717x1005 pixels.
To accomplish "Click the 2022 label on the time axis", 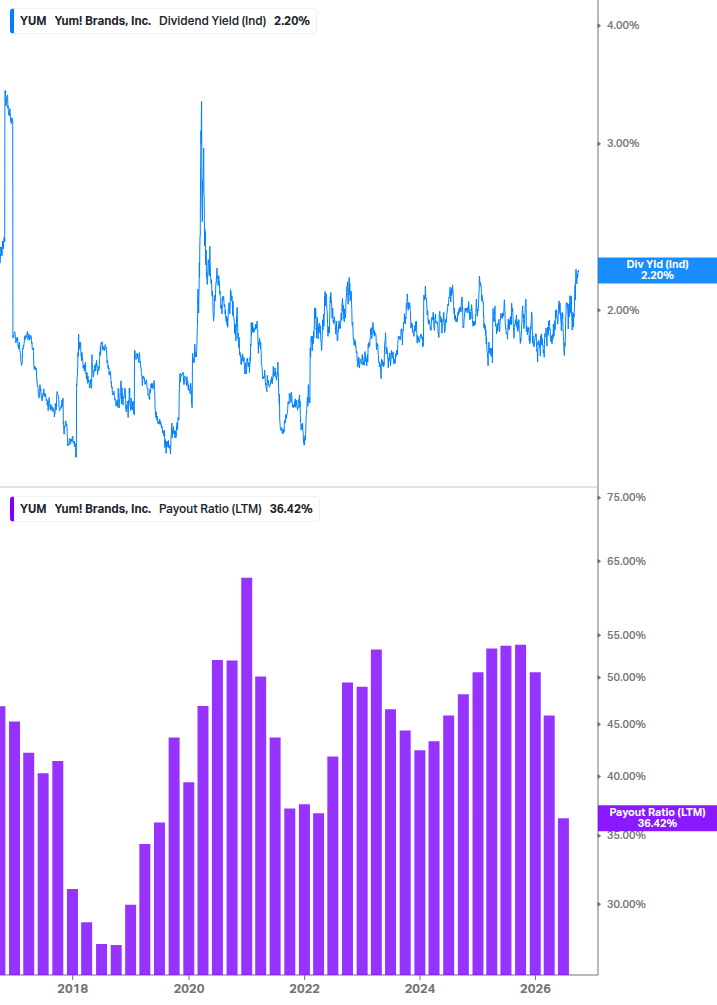I will click(304, 988).
